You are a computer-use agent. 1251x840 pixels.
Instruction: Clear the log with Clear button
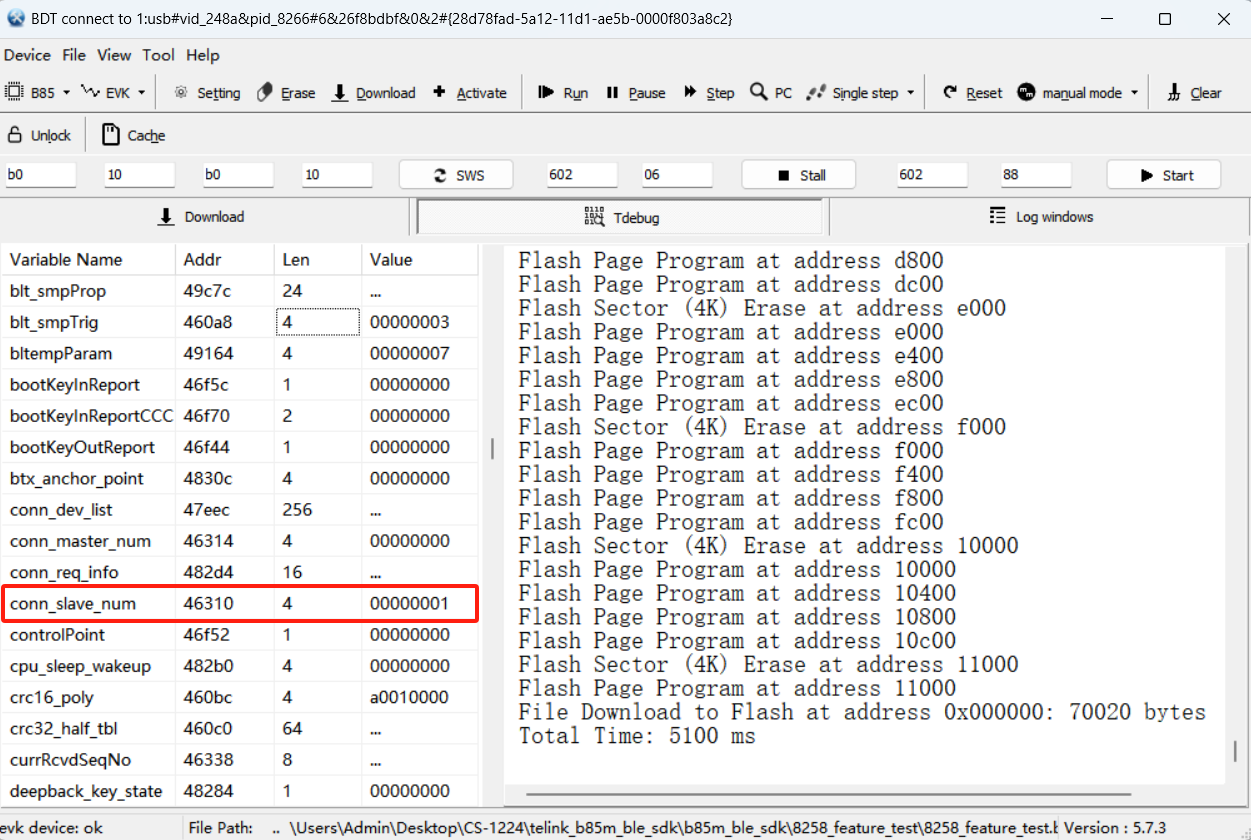coord(1195,92)
